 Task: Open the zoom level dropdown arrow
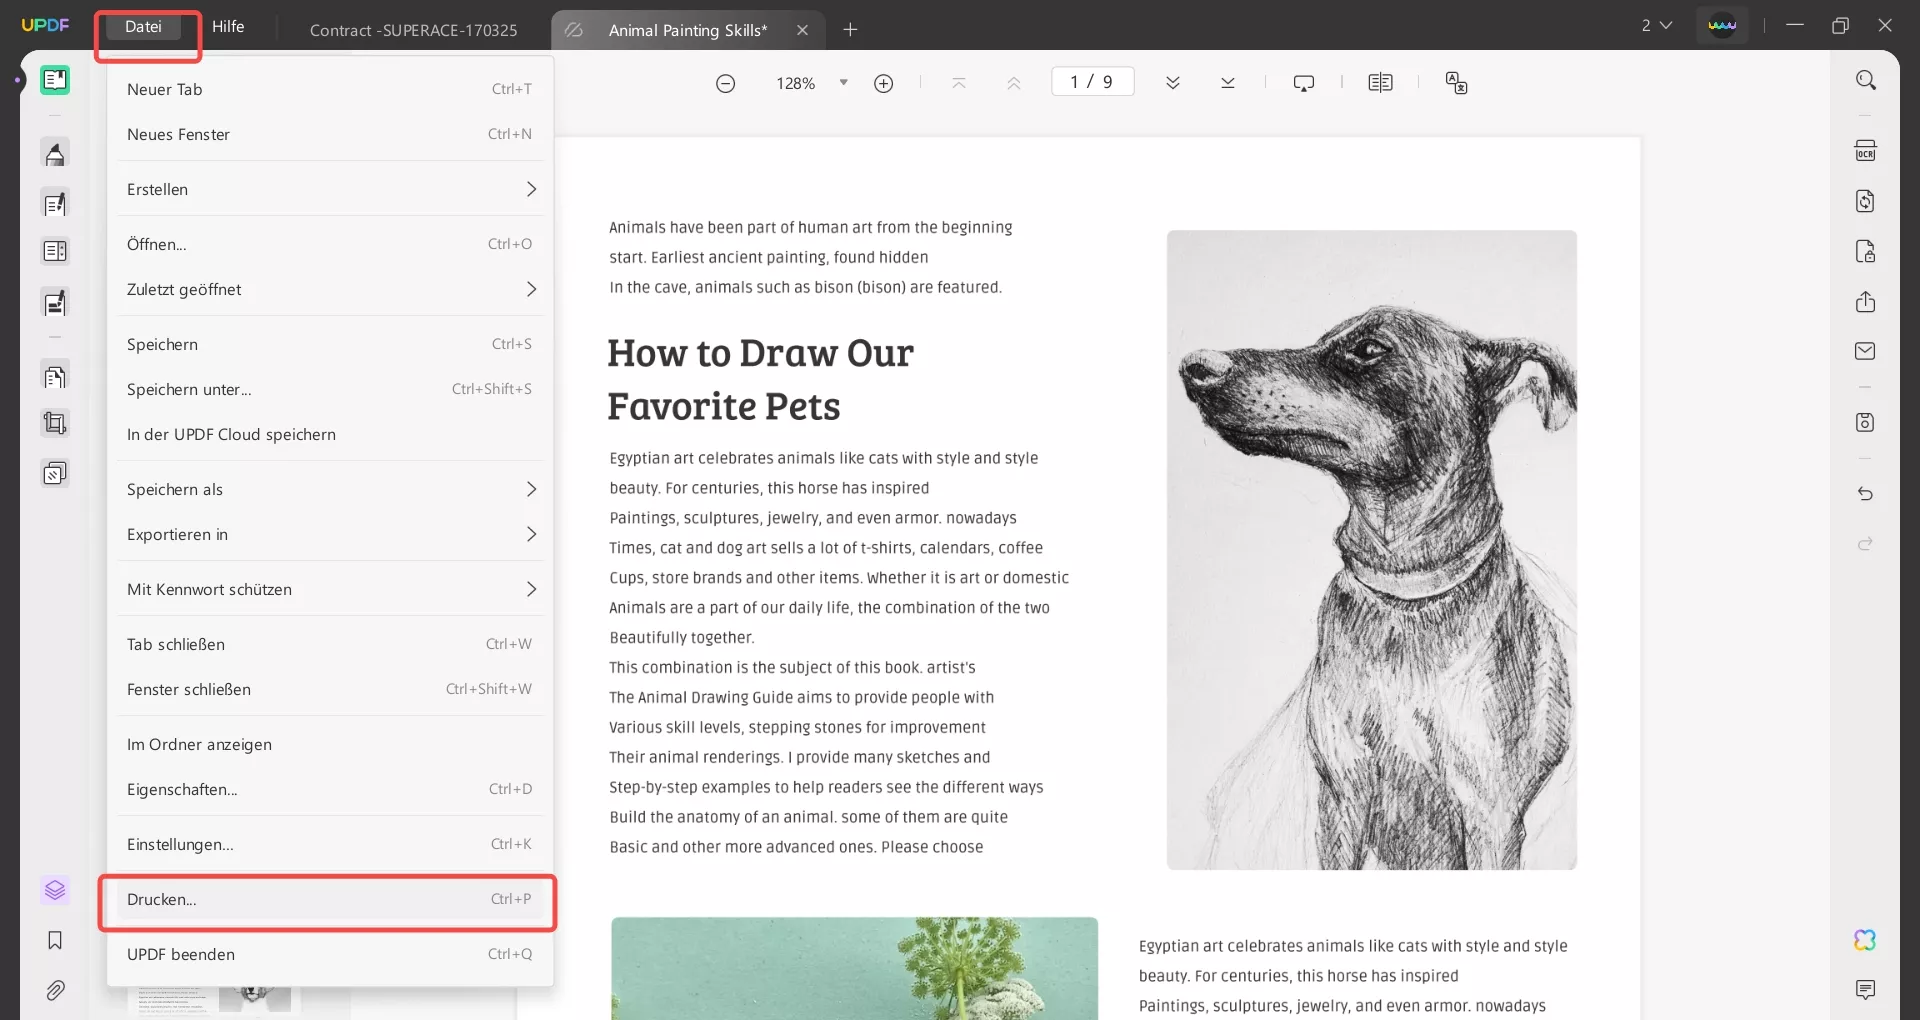[843, 83]
